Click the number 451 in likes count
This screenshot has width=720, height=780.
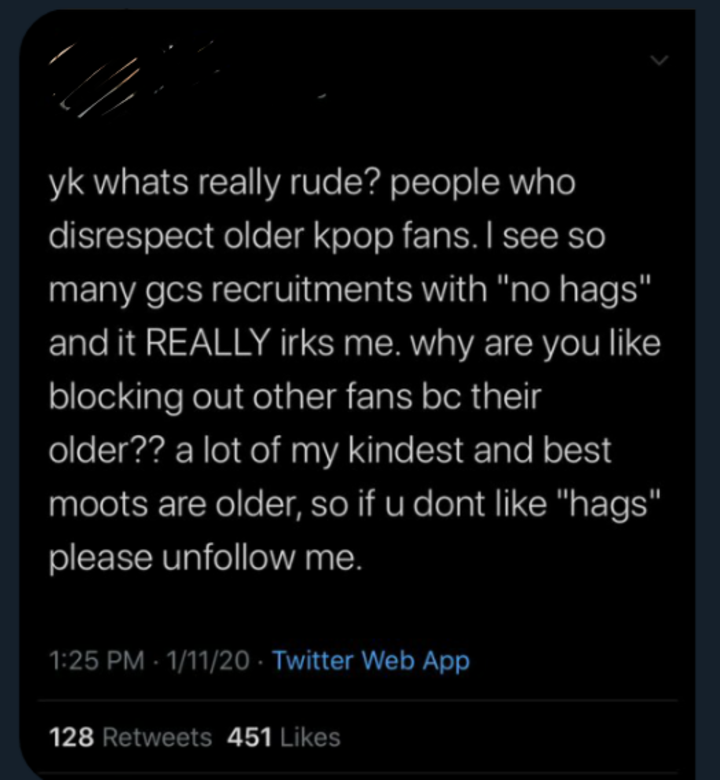[249, 737]
